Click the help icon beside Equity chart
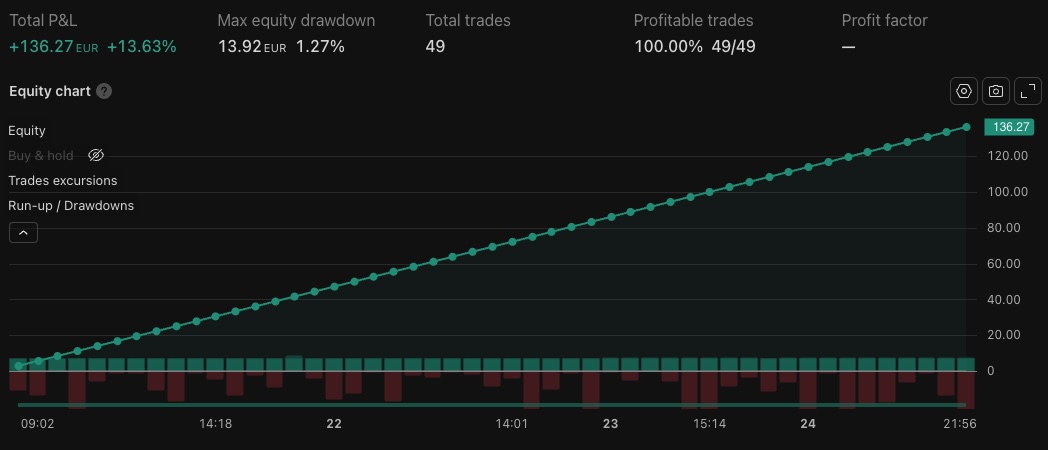The width and height of the screenshot is (1048, 450). 104,91
